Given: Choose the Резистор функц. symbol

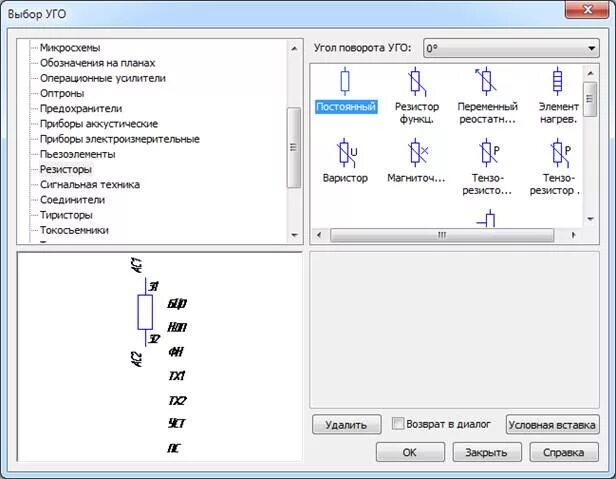Looking at the screenshot, I should [416, 95].
